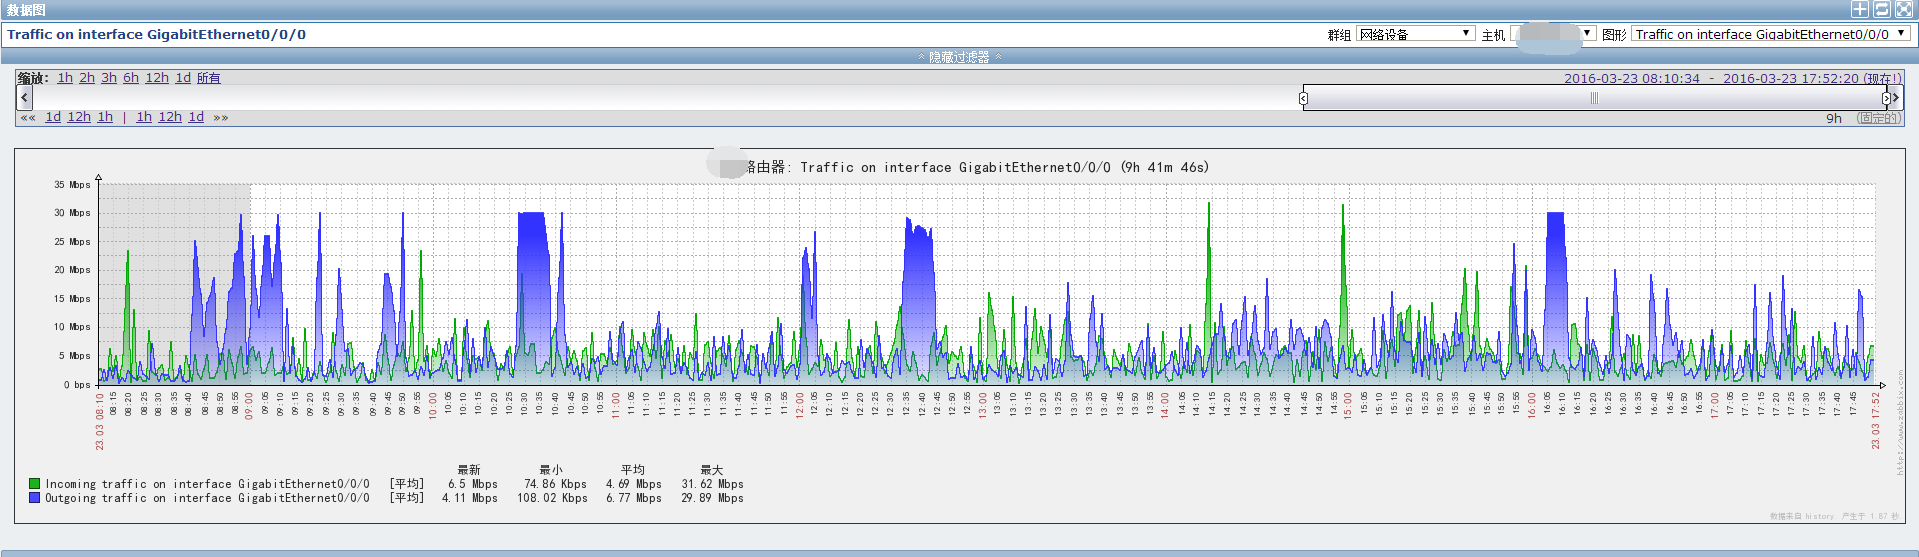Click the 15:00 marker on graph time axis
Image resolution: width=1919 pixels, height=557 pixels.
1347,405
